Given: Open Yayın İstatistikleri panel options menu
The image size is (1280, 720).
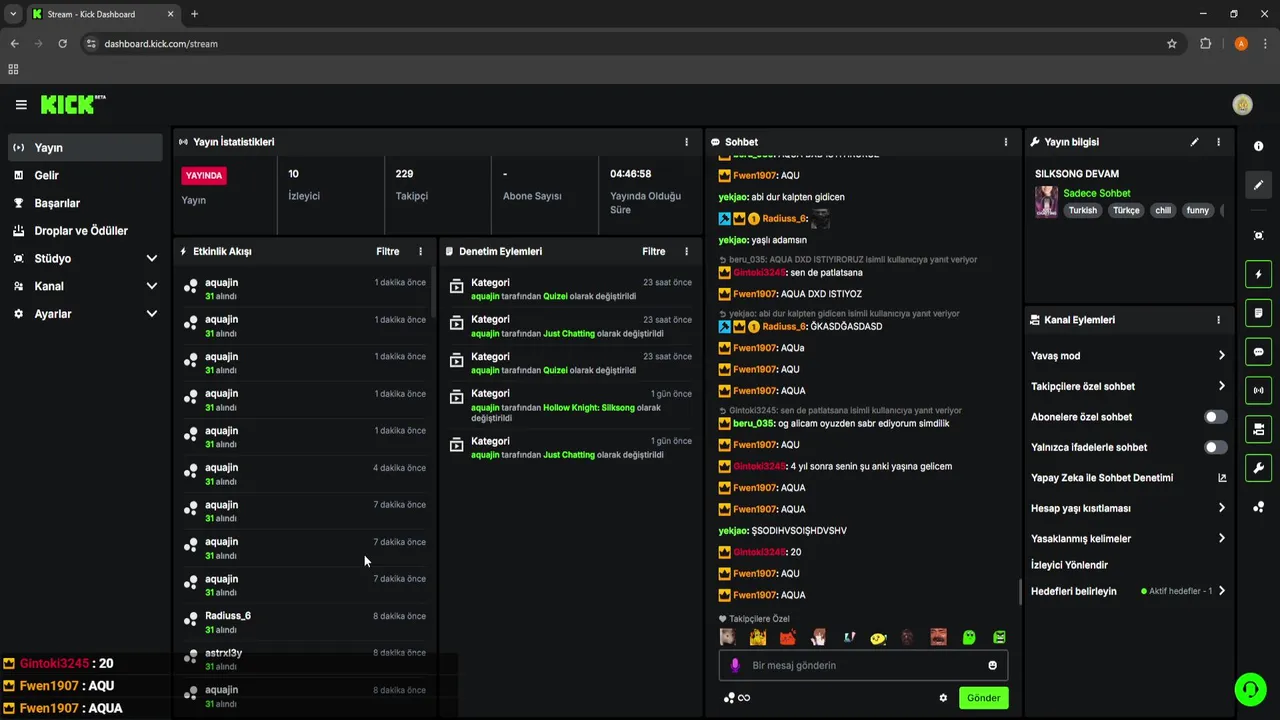Looking at the screenshot, I should point(686,142).
